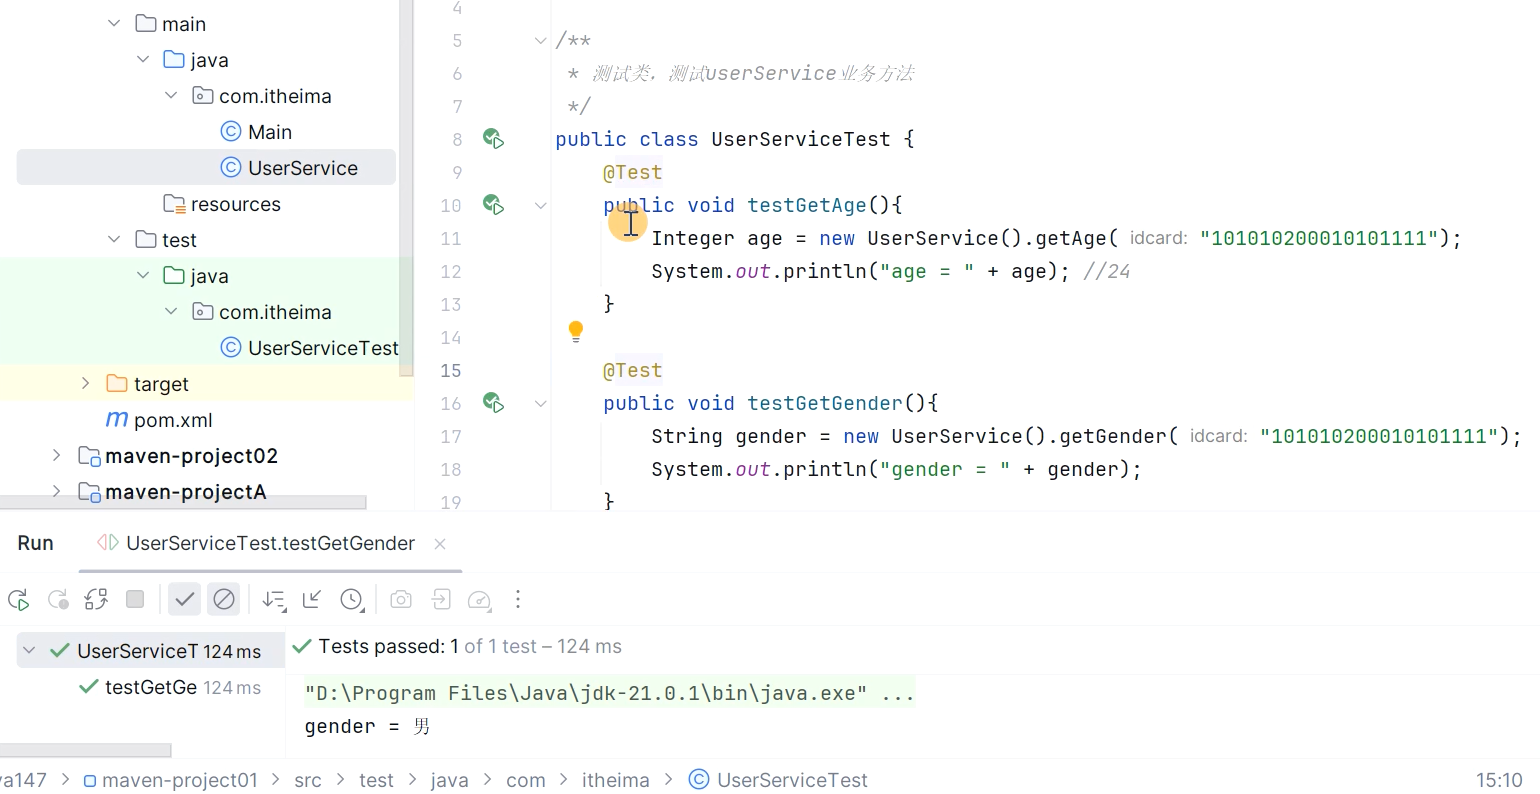This screenshot has height=794, width=1540.
Task: Click the test results tree horizontal scrollbar
Action: (x=86, y=749)
